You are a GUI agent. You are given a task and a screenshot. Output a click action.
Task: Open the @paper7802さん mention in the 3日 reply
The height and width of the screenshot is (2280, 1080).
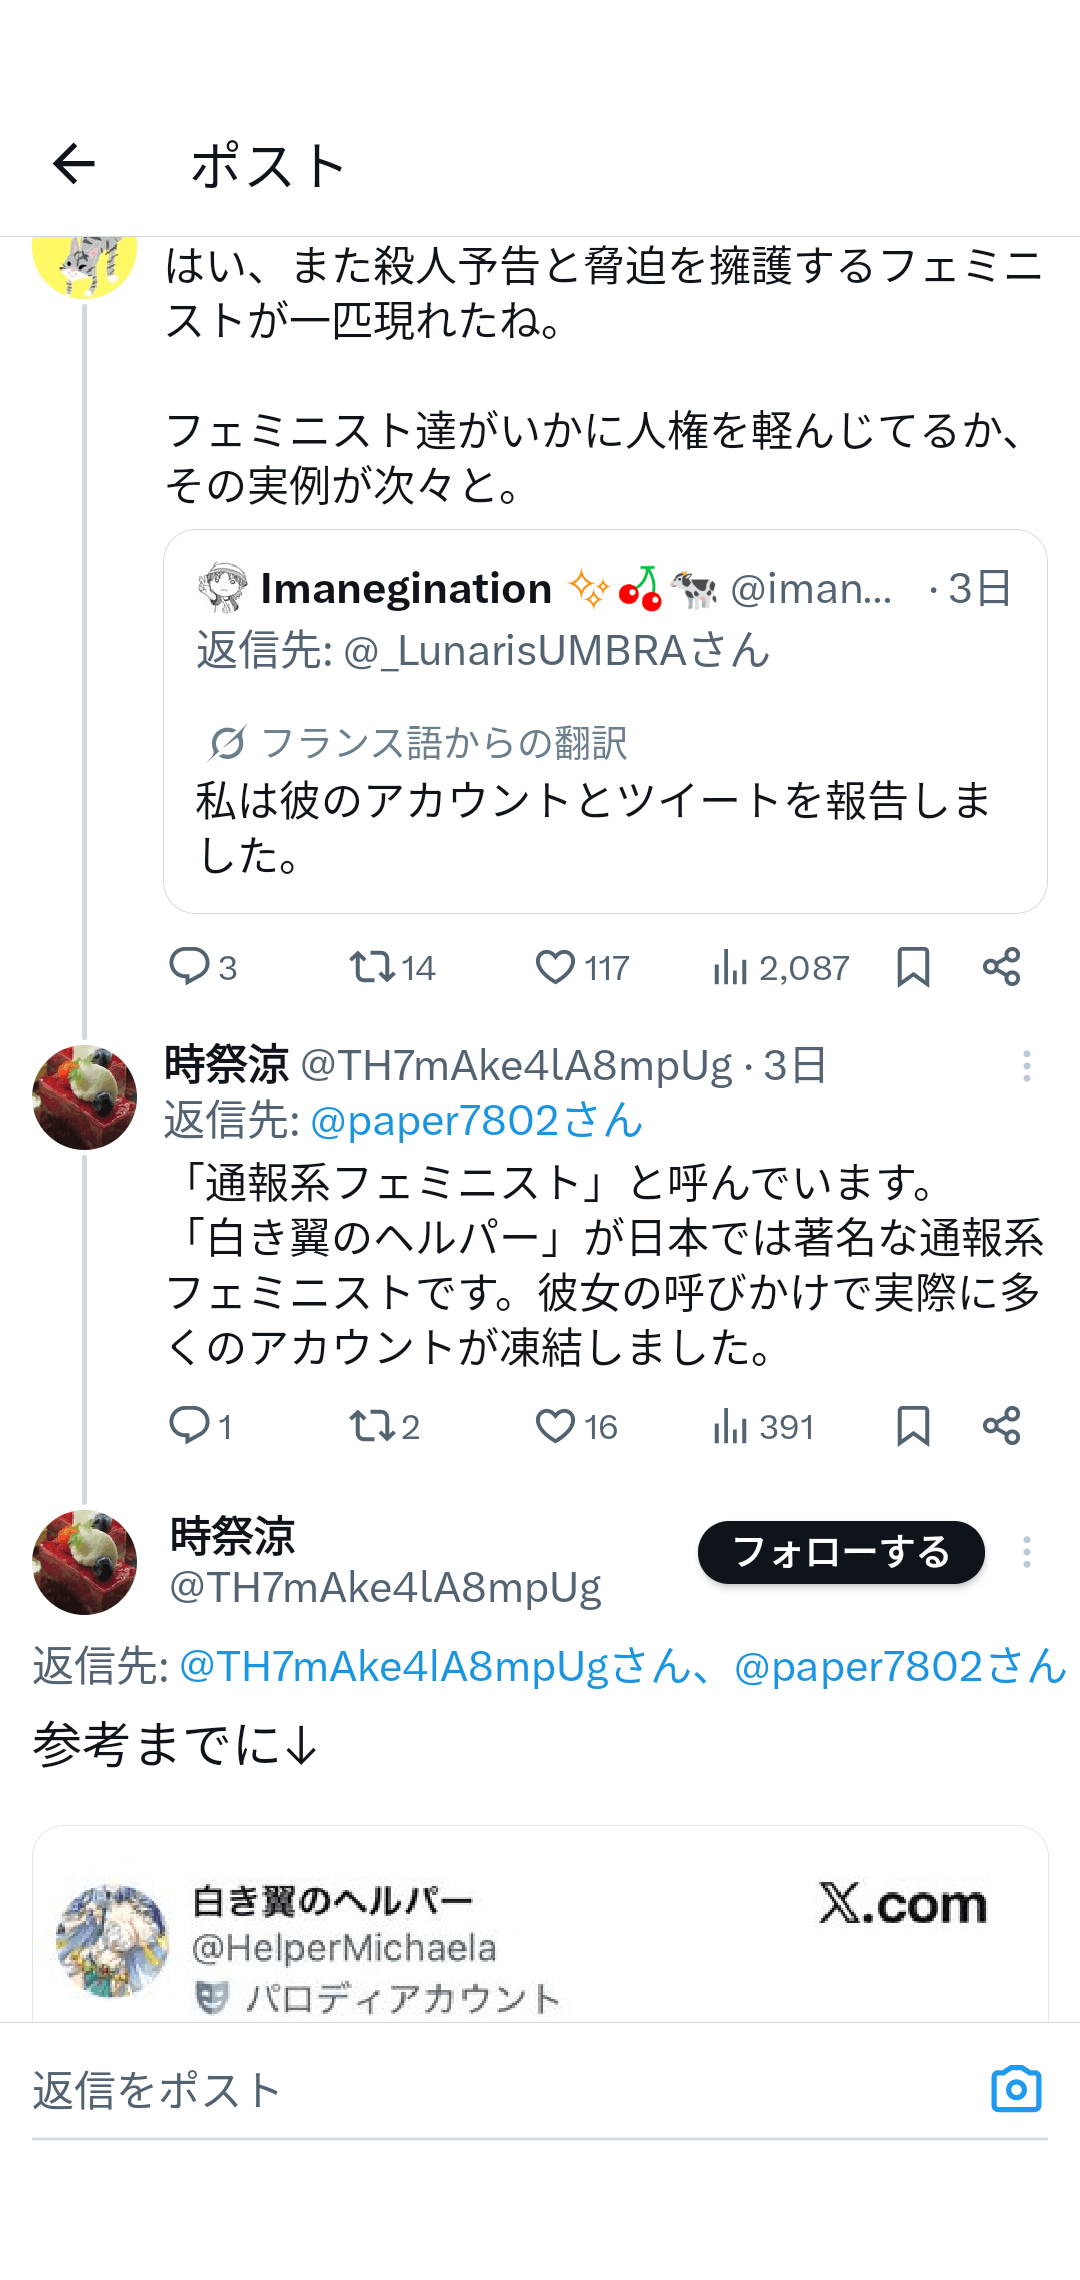[x=476, y=1121]
